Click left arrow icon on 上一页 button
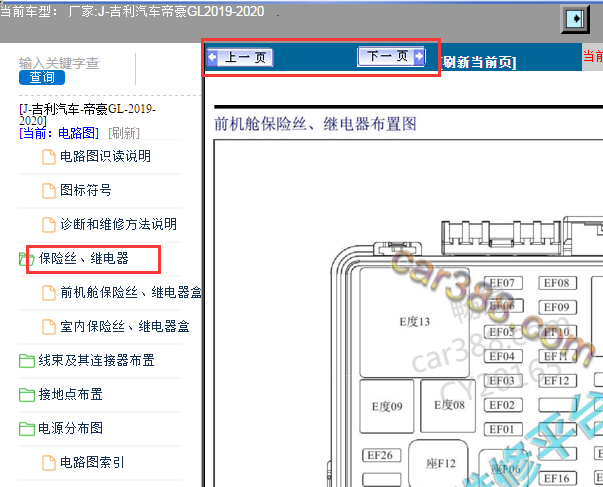This screenshot has width=603, height=487. [x=213, y=58]
